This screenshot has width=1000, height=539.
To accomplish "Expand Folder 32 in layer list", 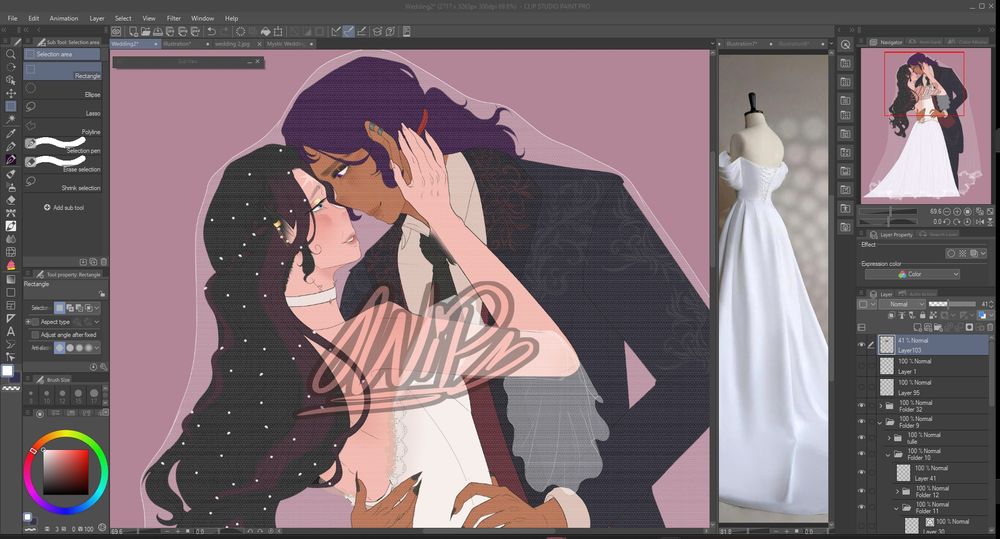I will click(x=881, y=406).
